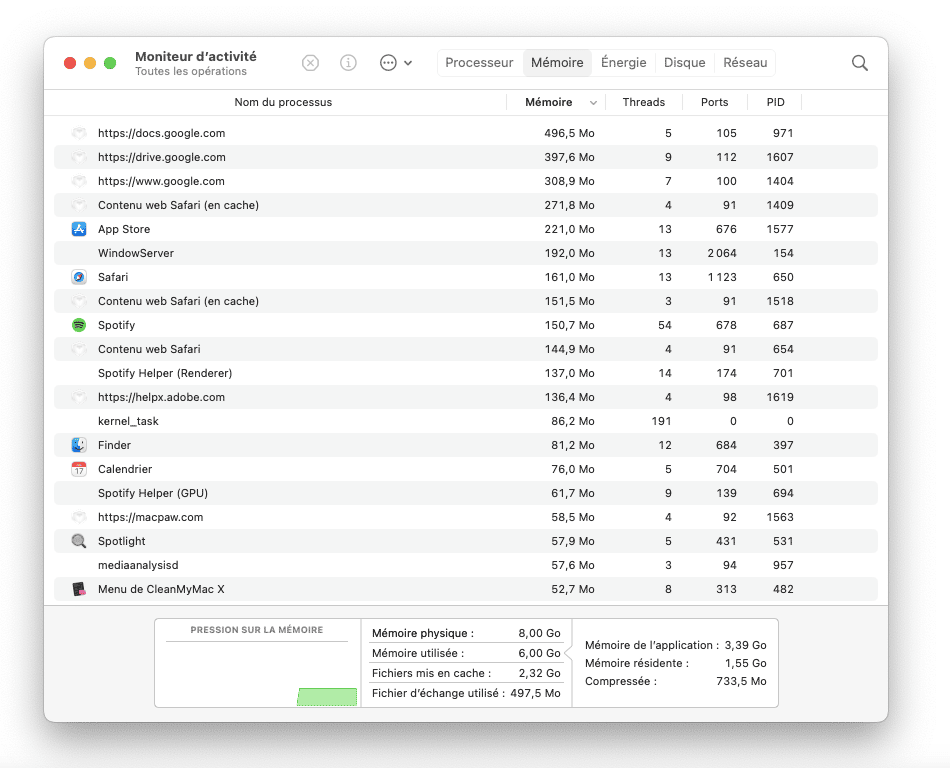The height and width of the screenshot is (768, 950).
Task: Select the Spotlight magnifier icon
Action: click(79, 541)
